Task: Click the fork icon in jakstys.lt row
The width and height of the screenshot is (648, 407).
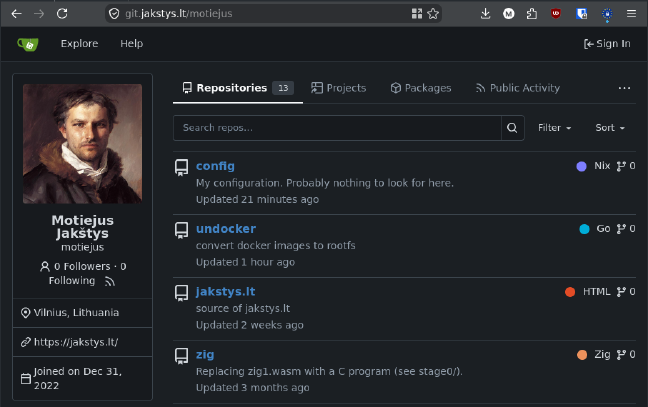Action: (x=621, y=292)
